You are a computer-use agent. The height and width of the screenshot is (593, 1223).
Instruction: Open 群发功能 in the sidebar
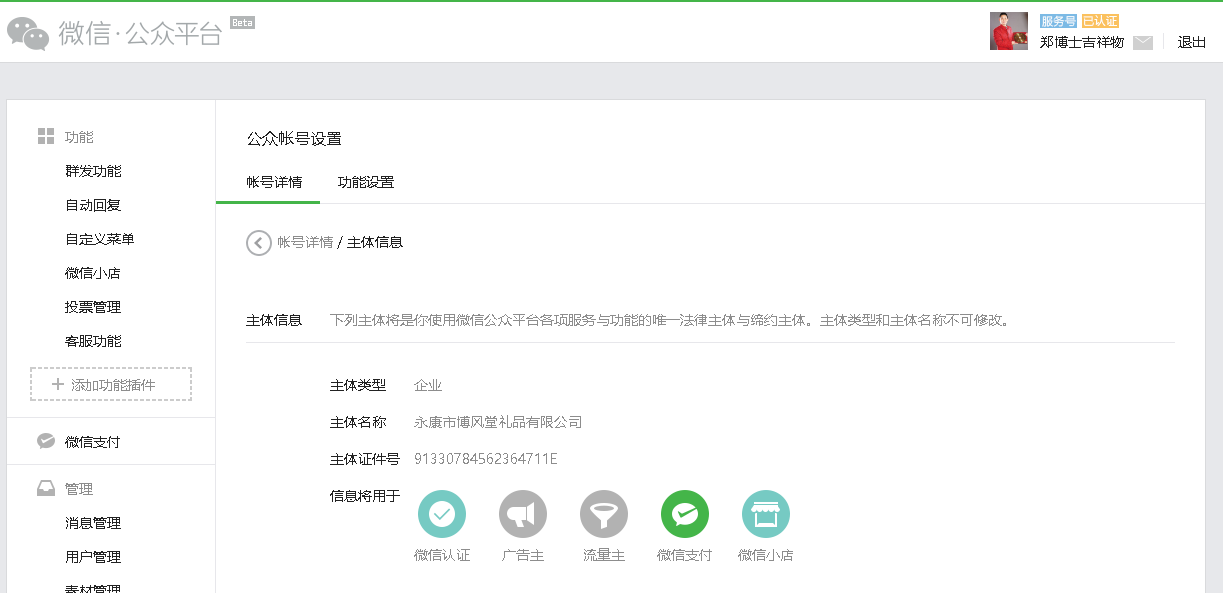point(93,171)
